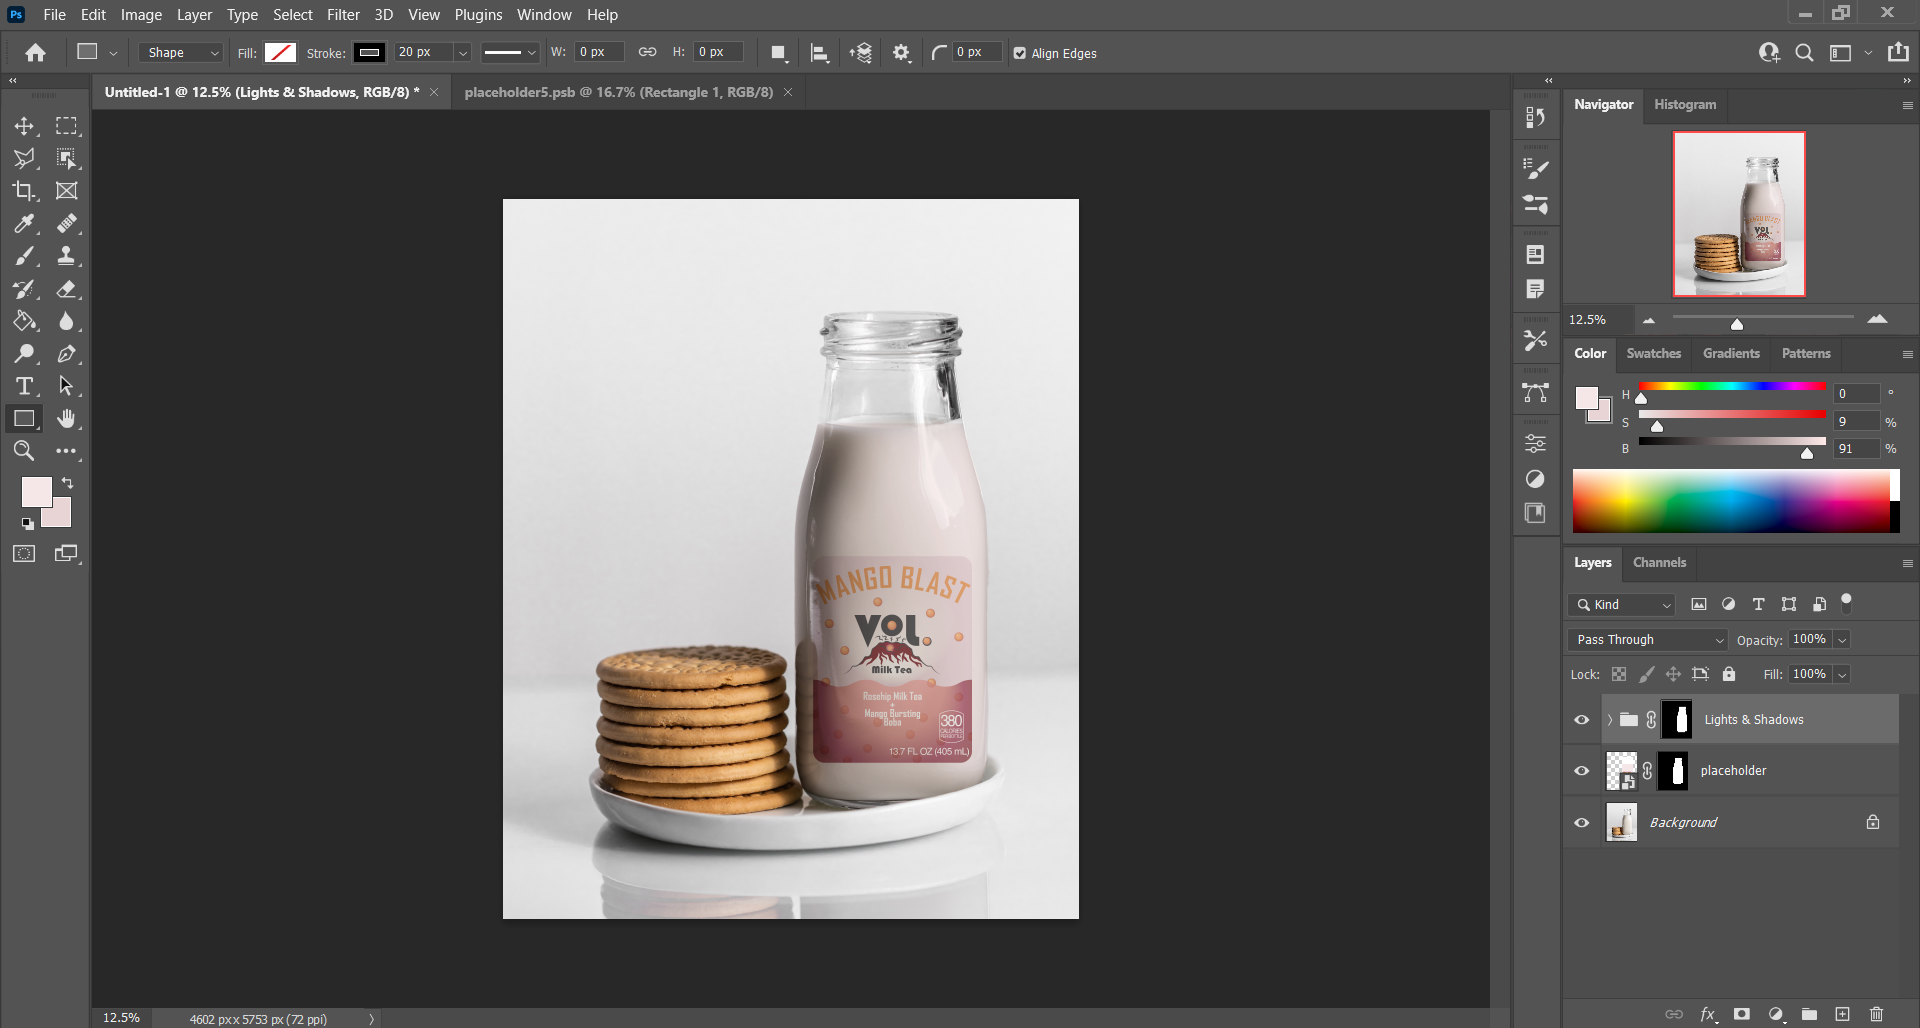Select the Object Selection tool
This screenshot has height=1028, width=1920.
(x=66, y=158)
